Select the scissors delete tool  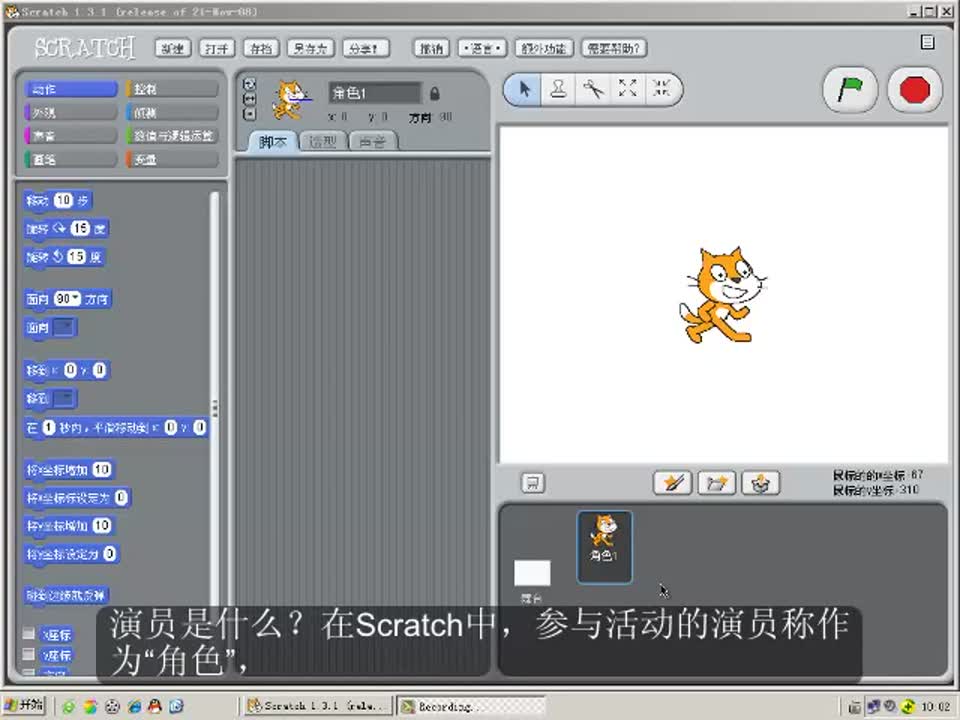(593, 89)
